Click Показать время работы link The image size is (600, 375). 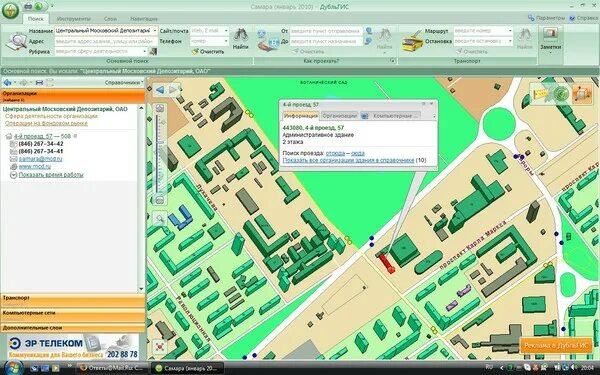point(51,174)
